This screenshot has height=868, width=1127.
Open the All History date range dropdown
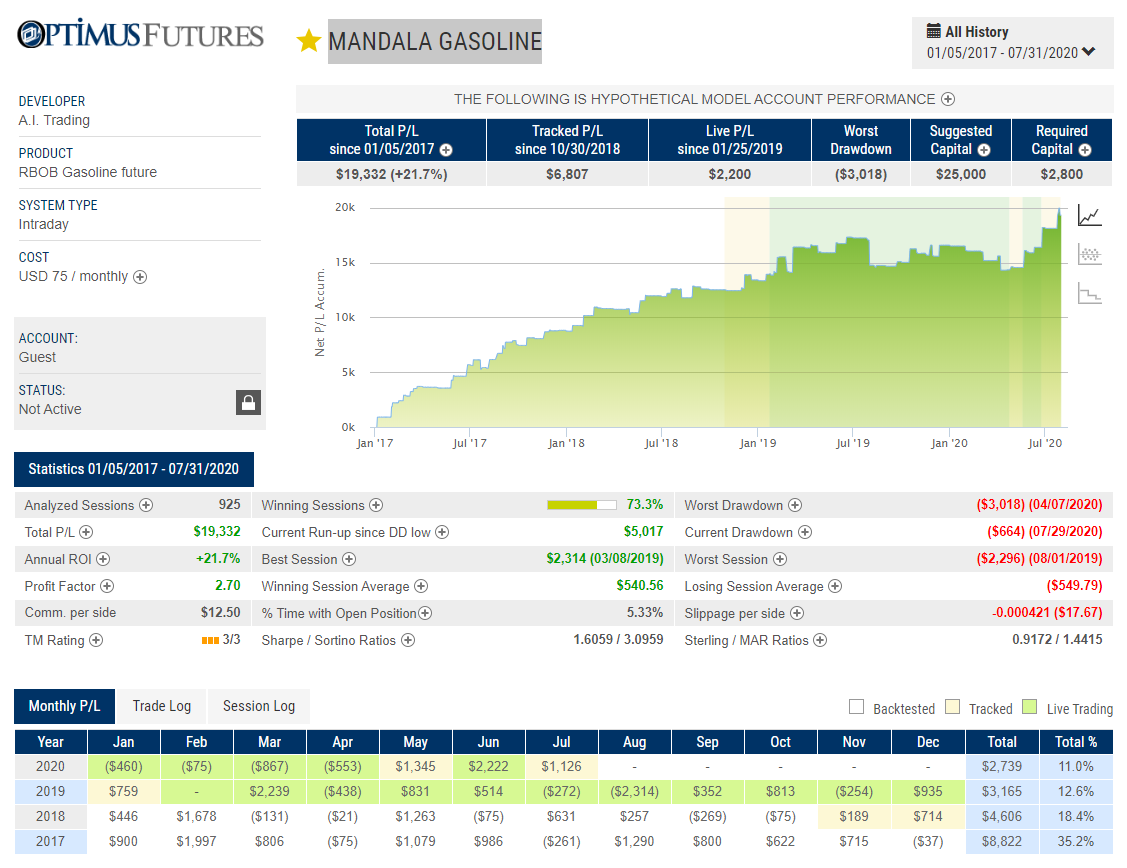1013,43
